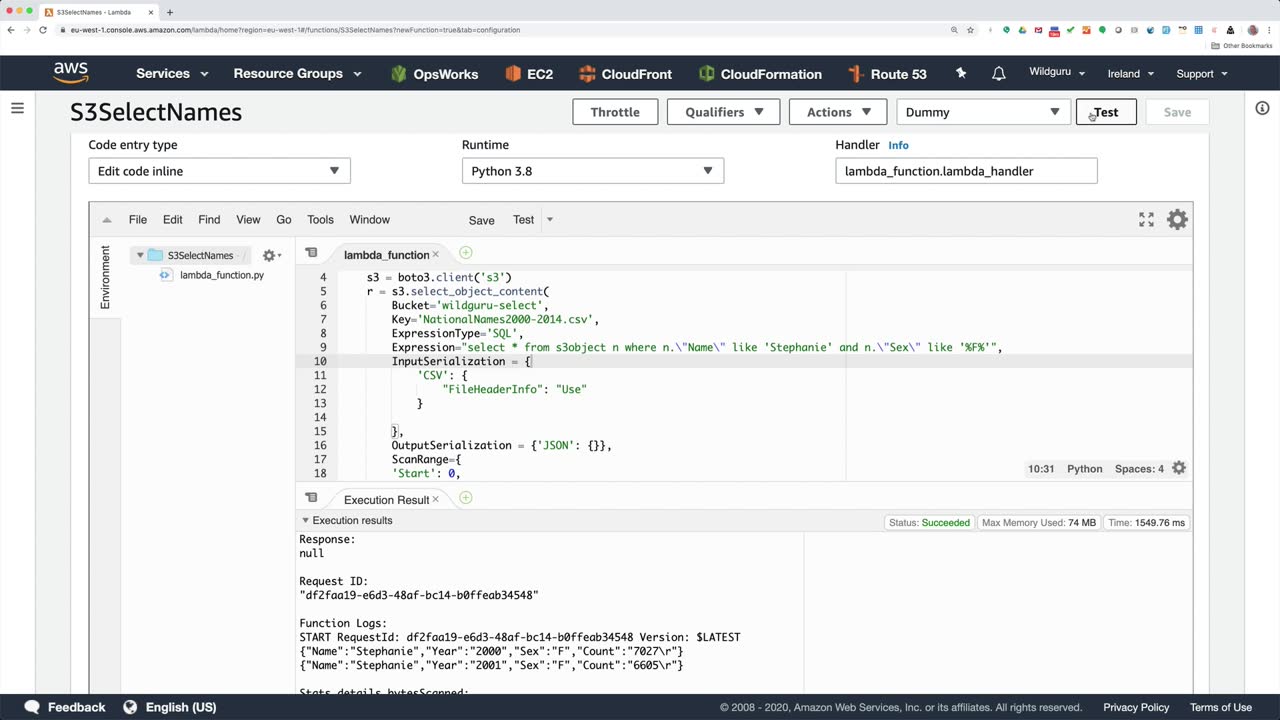Toggle fullscreen mode for the code editor
Image resolution: width=1280 pixels, height=720 pixels.
[x=1146, y=220]
